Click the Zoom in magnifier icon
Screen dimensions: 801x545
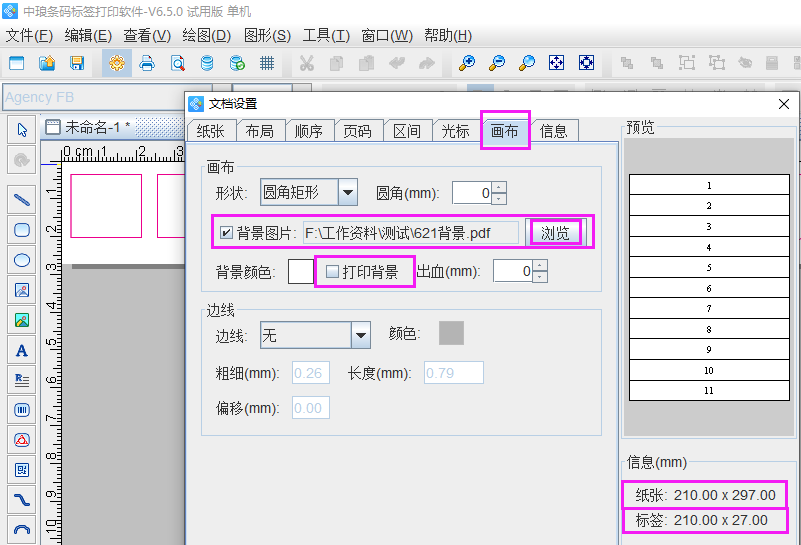[x=466, y=63]
